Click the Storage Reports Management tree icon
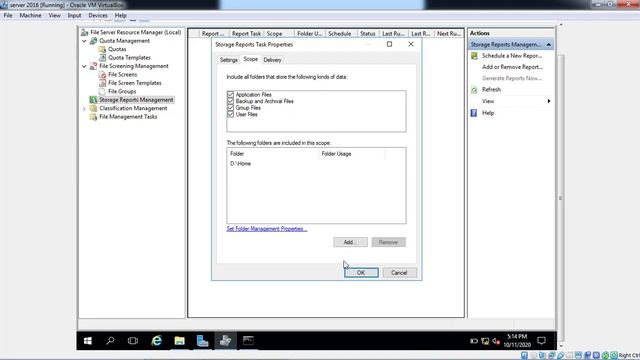The width and height of the screenshot is (640, 360). click(93, 100)
